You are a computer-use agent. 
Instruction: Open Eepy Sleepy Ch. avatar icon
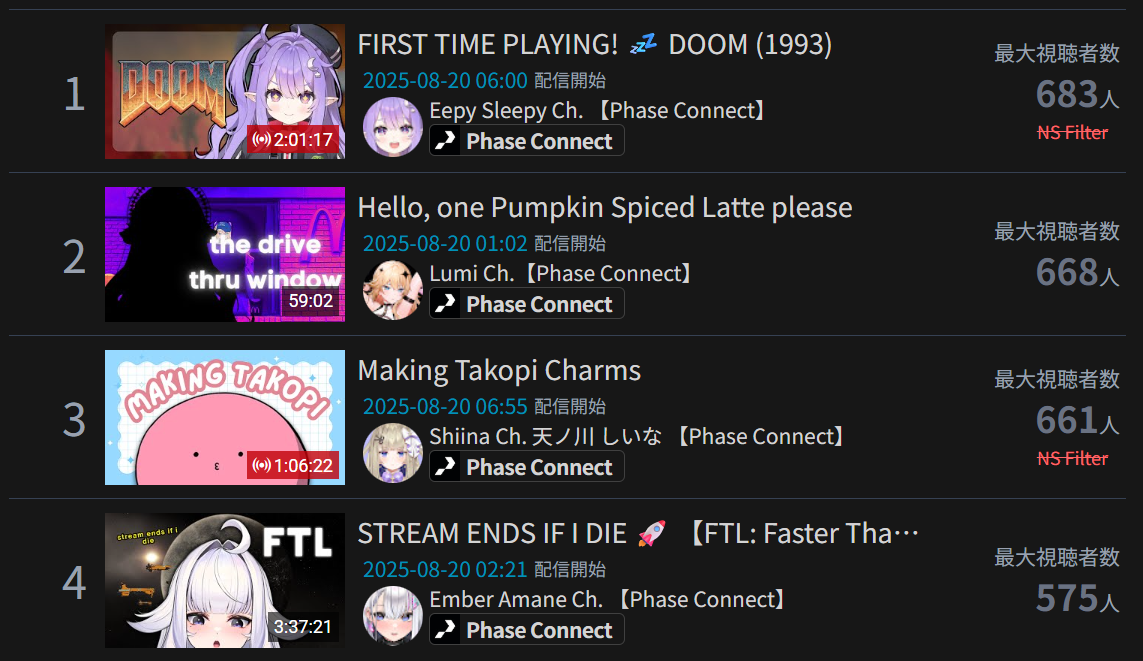[x=393, y=127]
